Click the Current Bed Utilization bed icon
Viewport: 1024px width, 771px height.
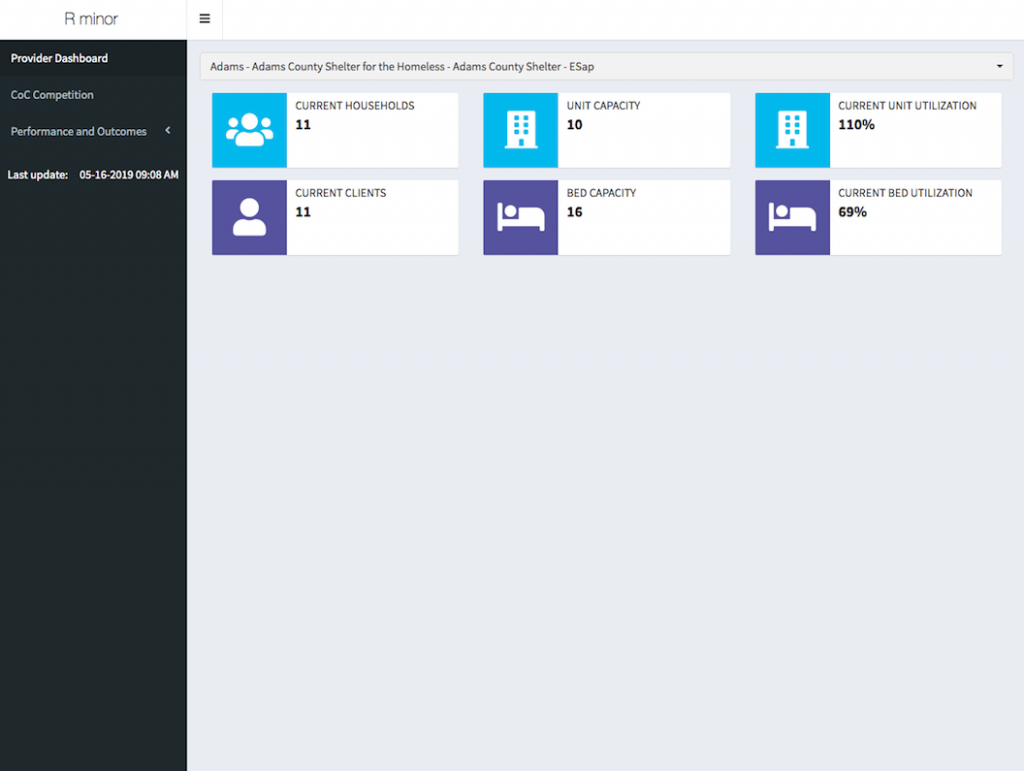click(792, 217)
